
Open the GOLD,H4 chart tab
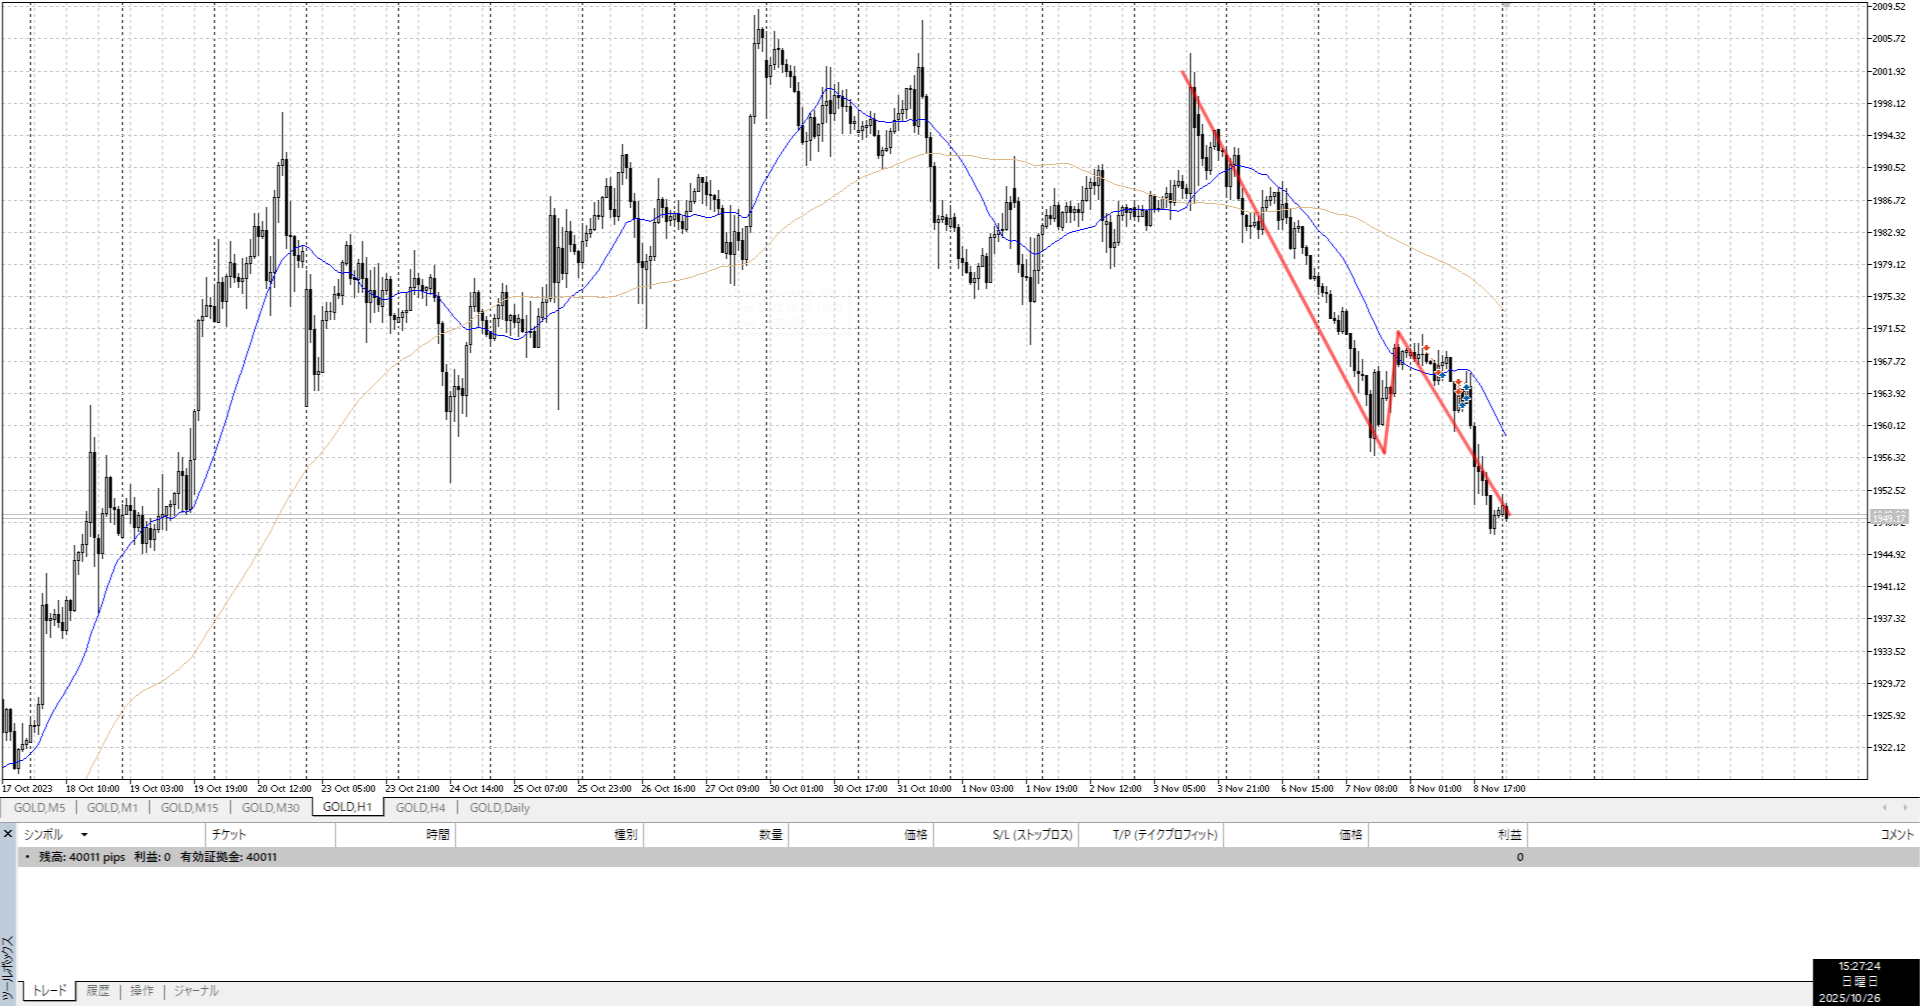[x=420, y=808]
